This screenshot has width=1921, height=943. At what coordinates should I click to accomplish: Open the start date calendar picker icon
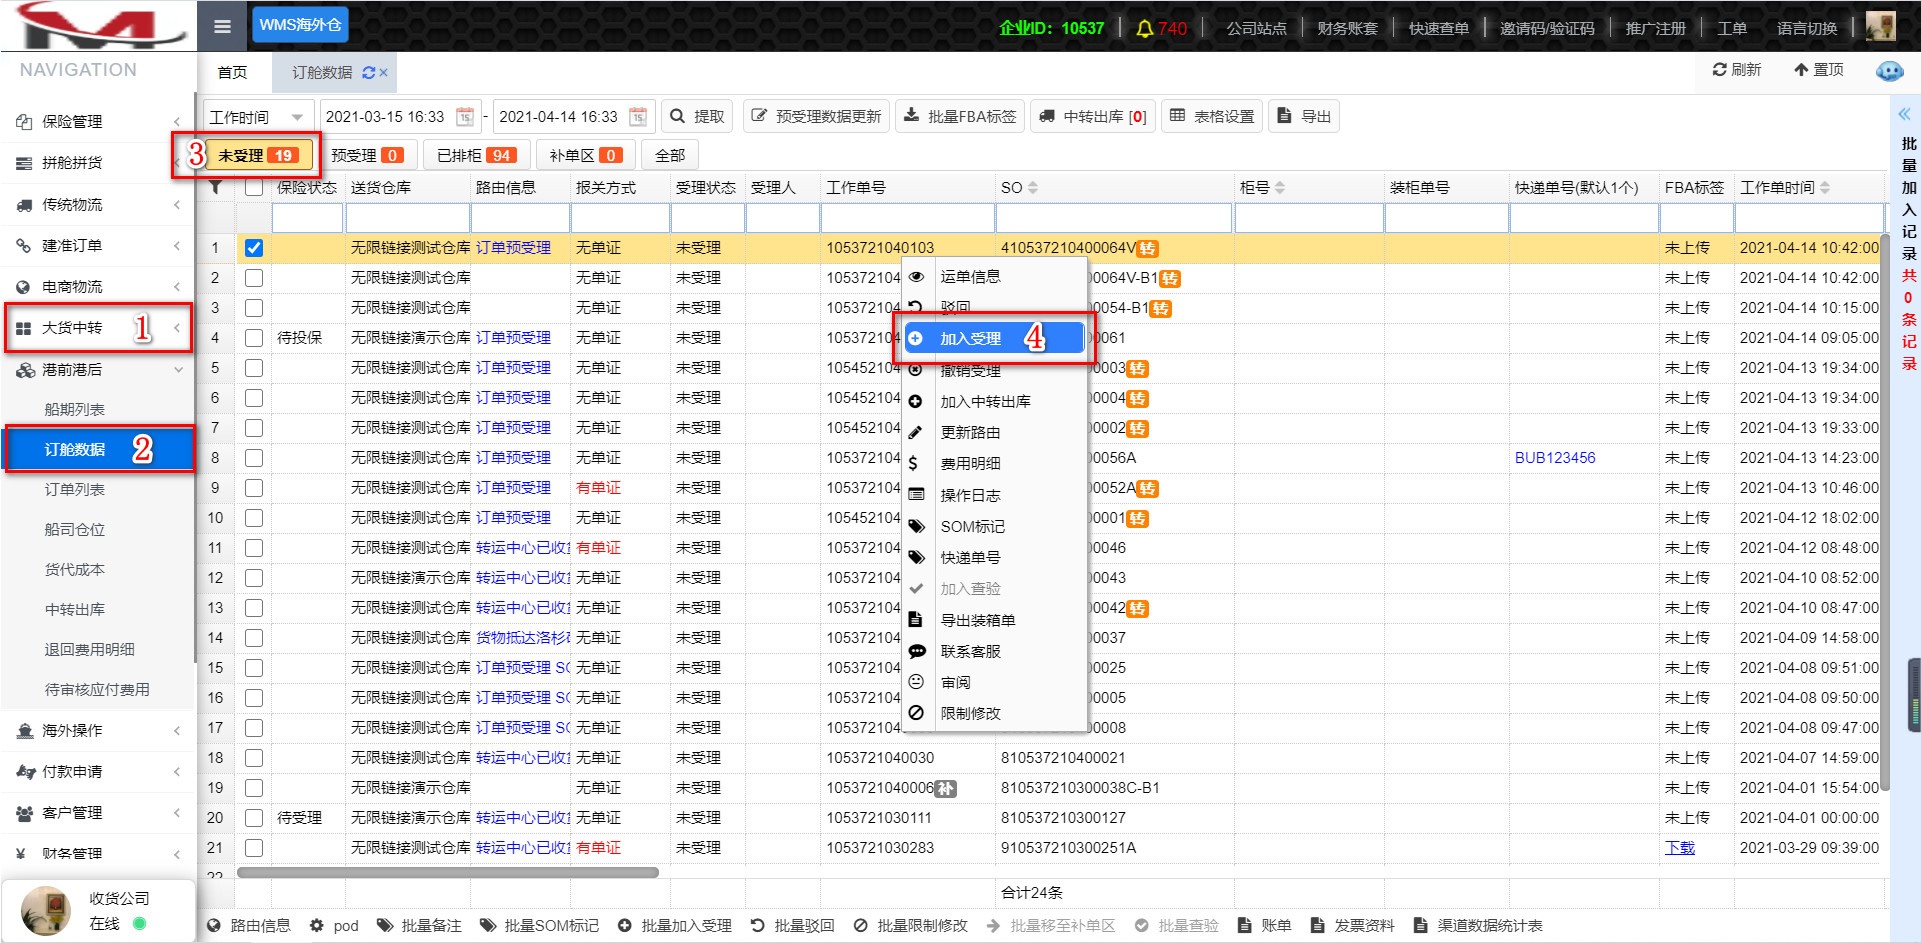(x=465, y=117)
